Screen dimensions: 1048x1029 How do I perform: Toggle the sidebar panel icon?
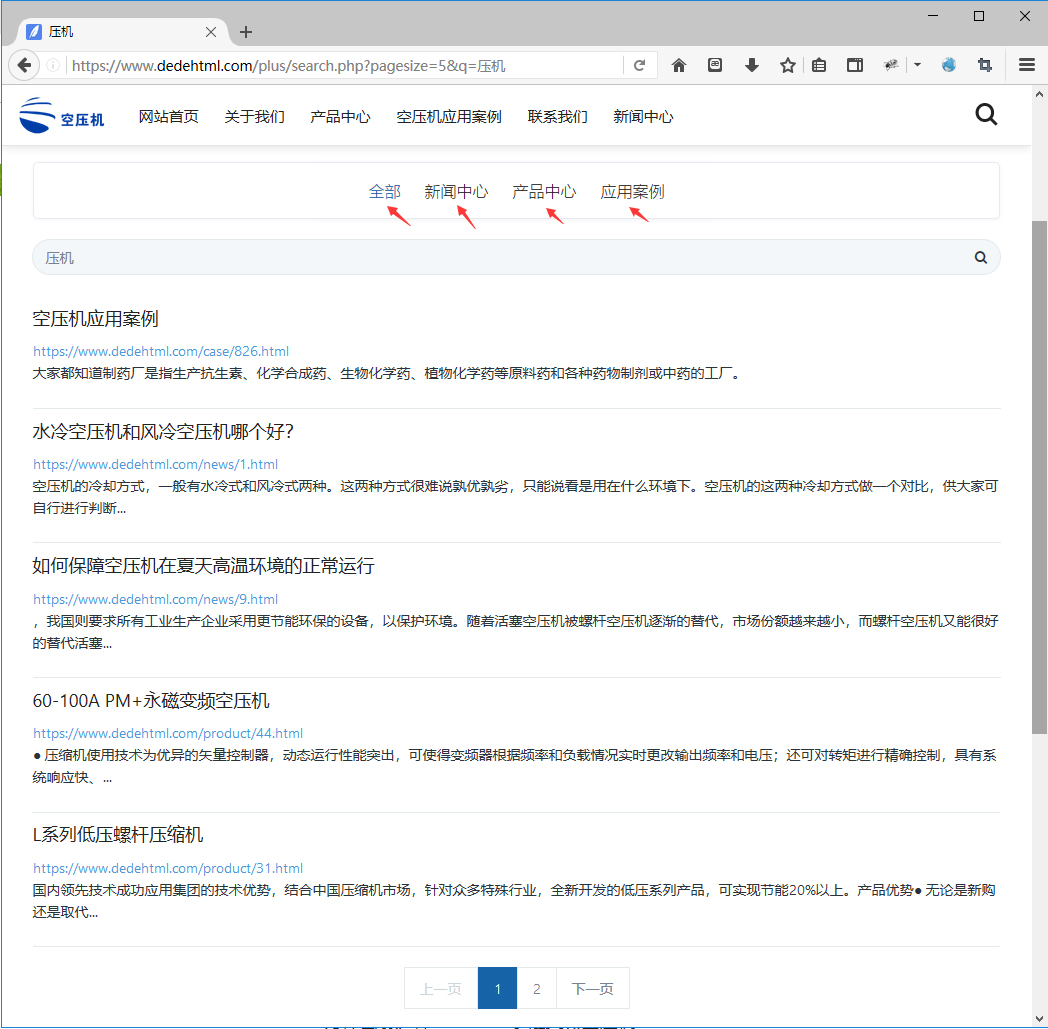coord(855,66)
